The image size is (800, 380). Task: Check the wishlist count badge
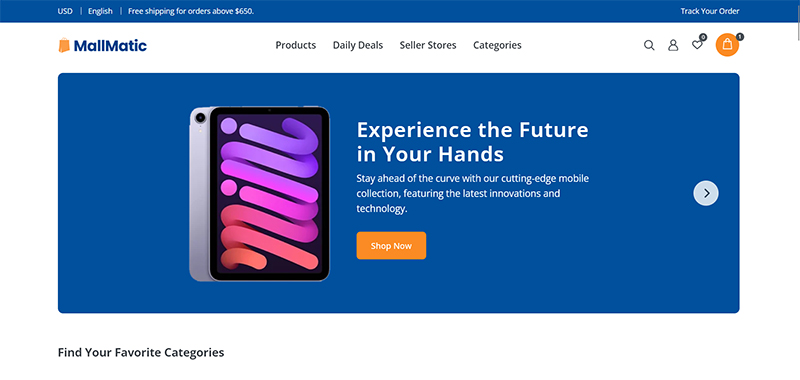[x=703, y=37]
